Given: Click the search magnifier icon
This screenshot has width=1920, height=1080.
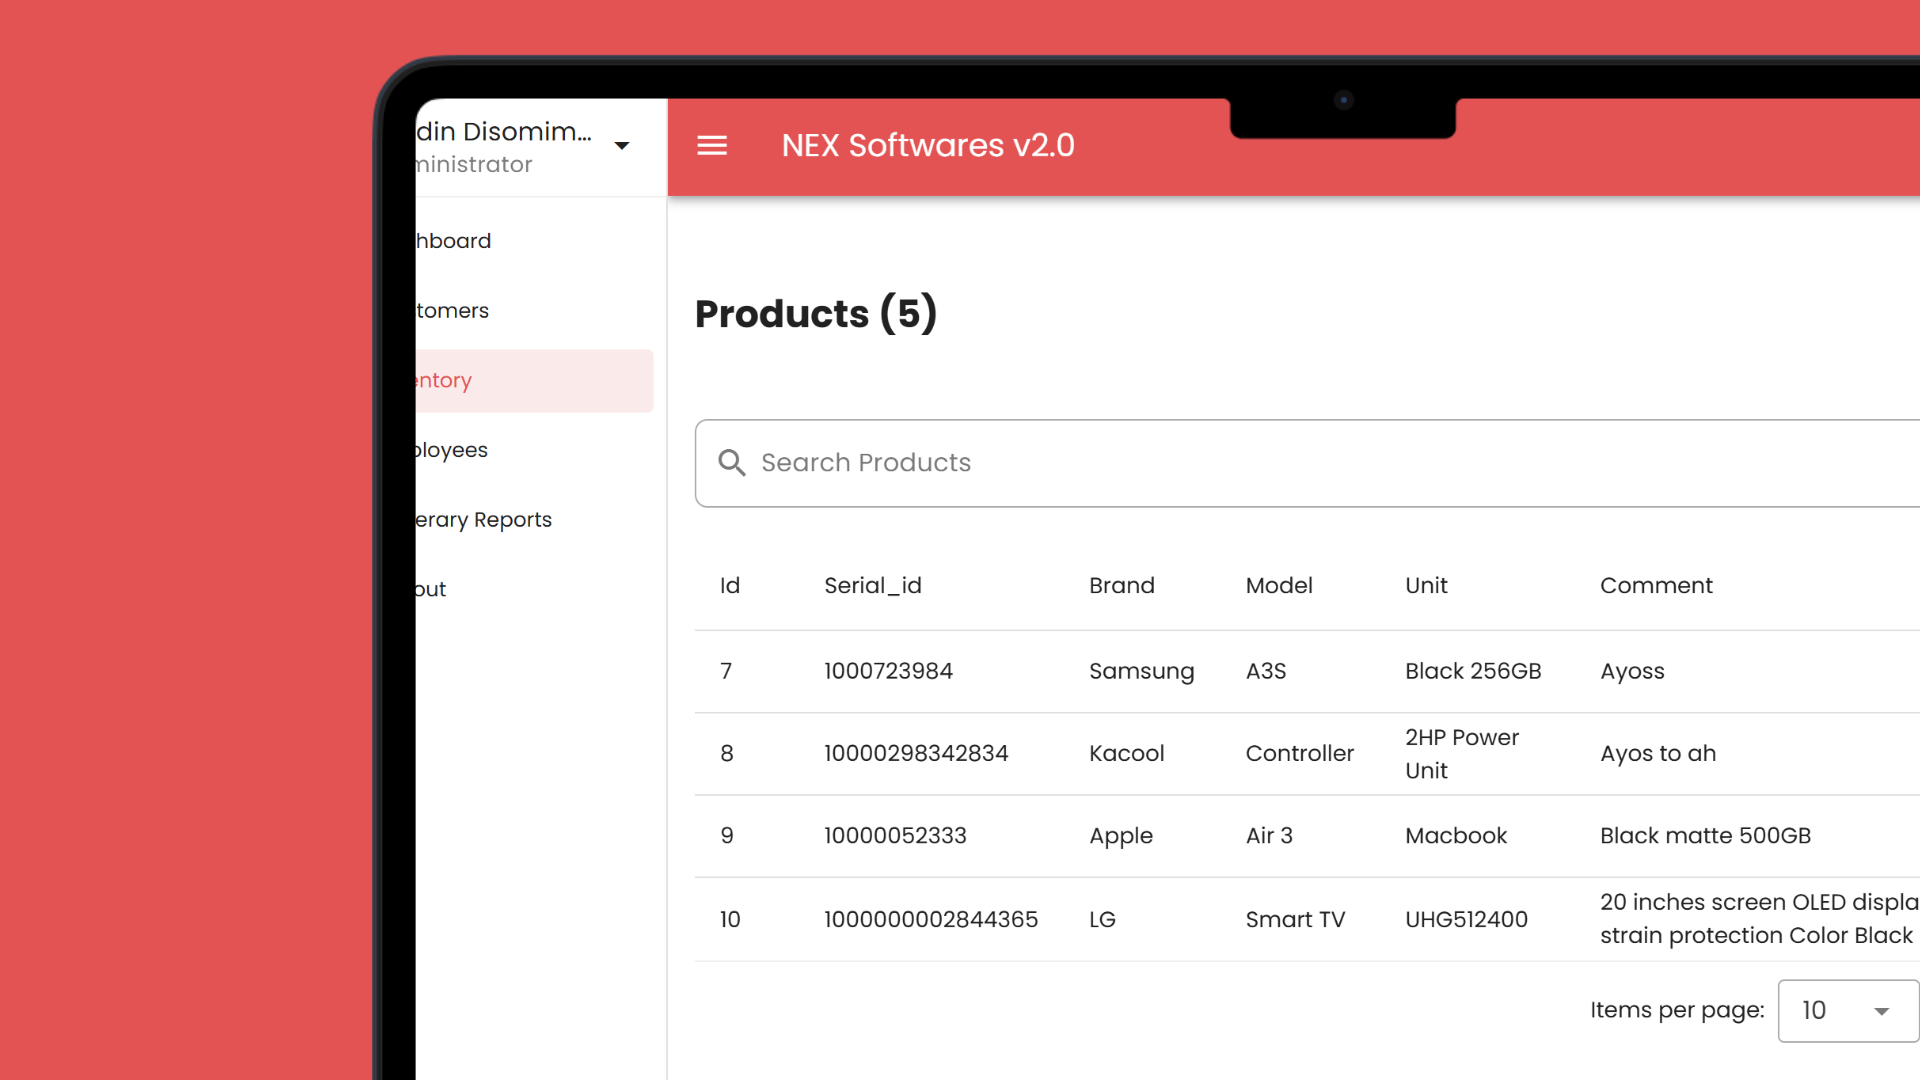Looking at the screenshot, I should tap(732, 463).
